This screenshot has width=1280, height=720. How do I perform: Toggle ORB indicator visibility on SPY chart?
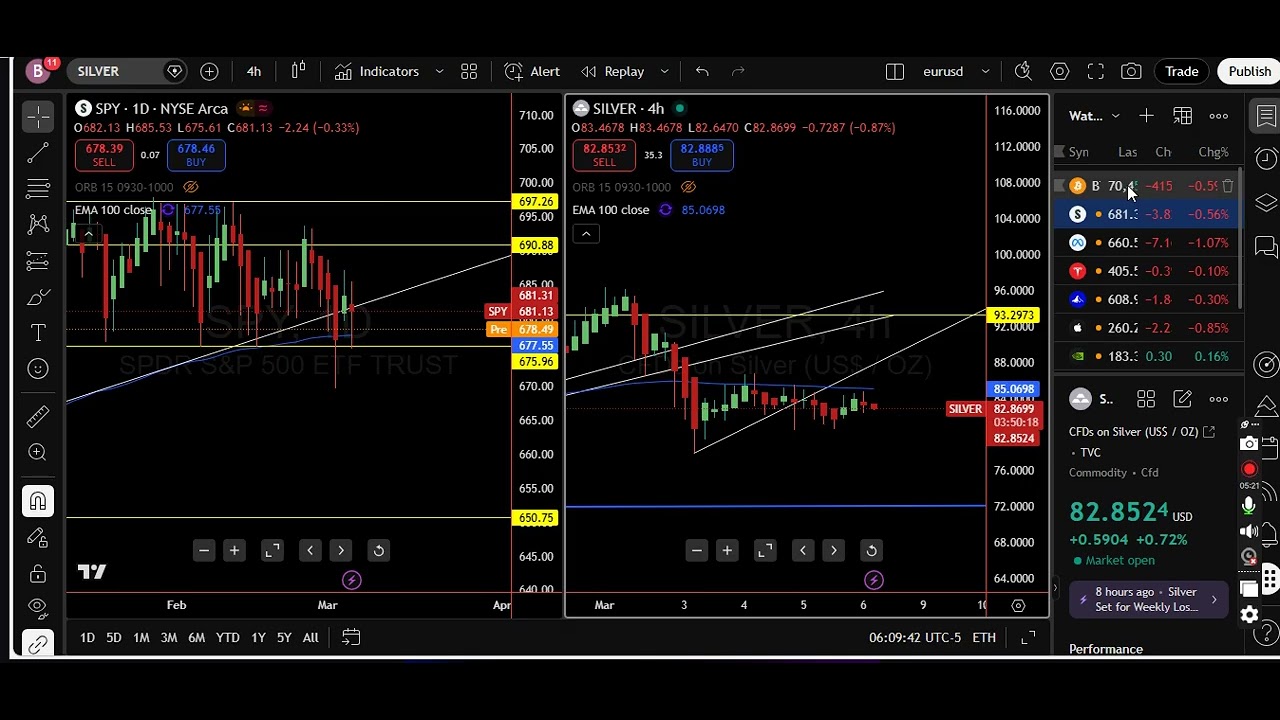click(191, 187)
